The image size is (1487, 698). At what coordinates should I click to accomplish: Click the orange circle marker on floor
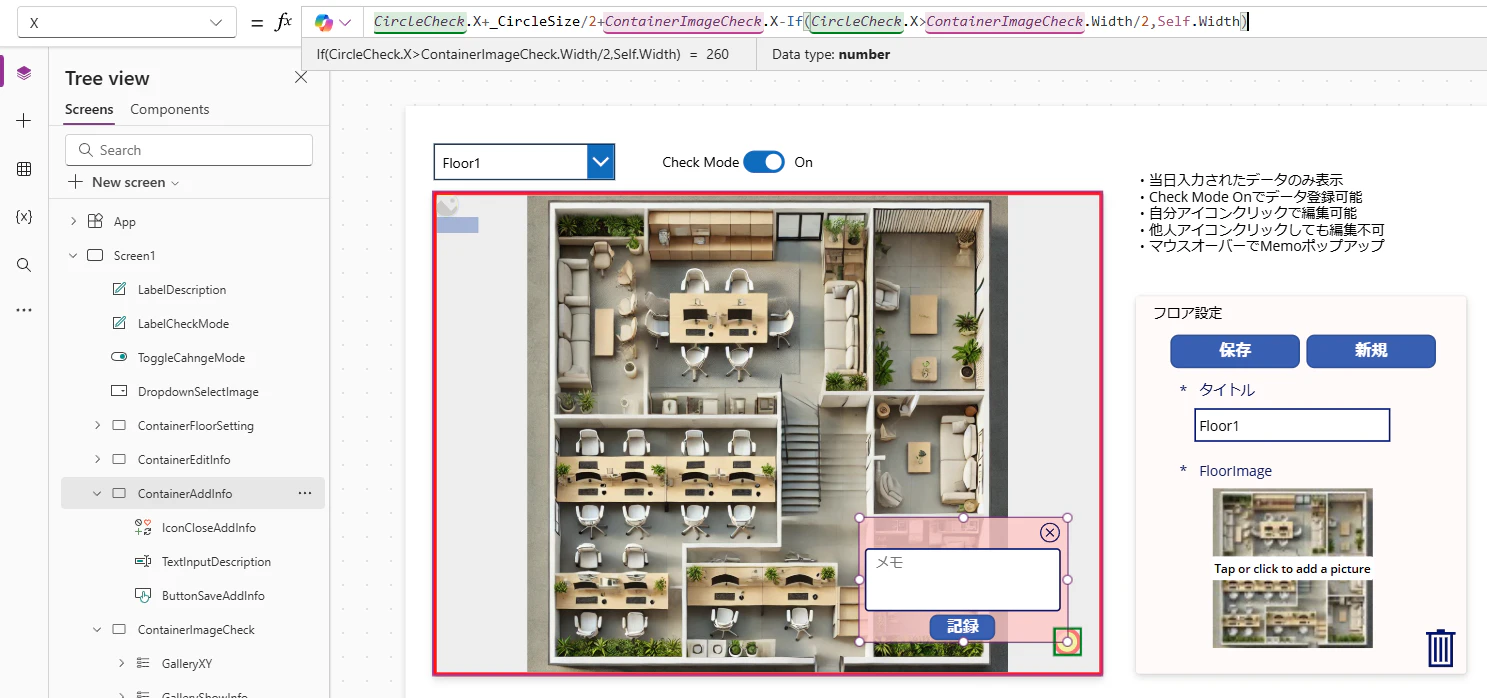(1067, 642)
